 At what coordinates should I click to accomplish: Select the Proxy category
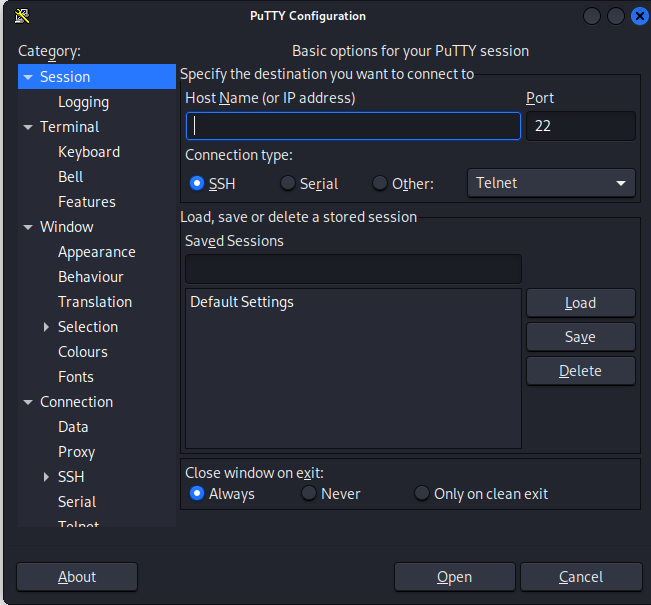[76, 452]
